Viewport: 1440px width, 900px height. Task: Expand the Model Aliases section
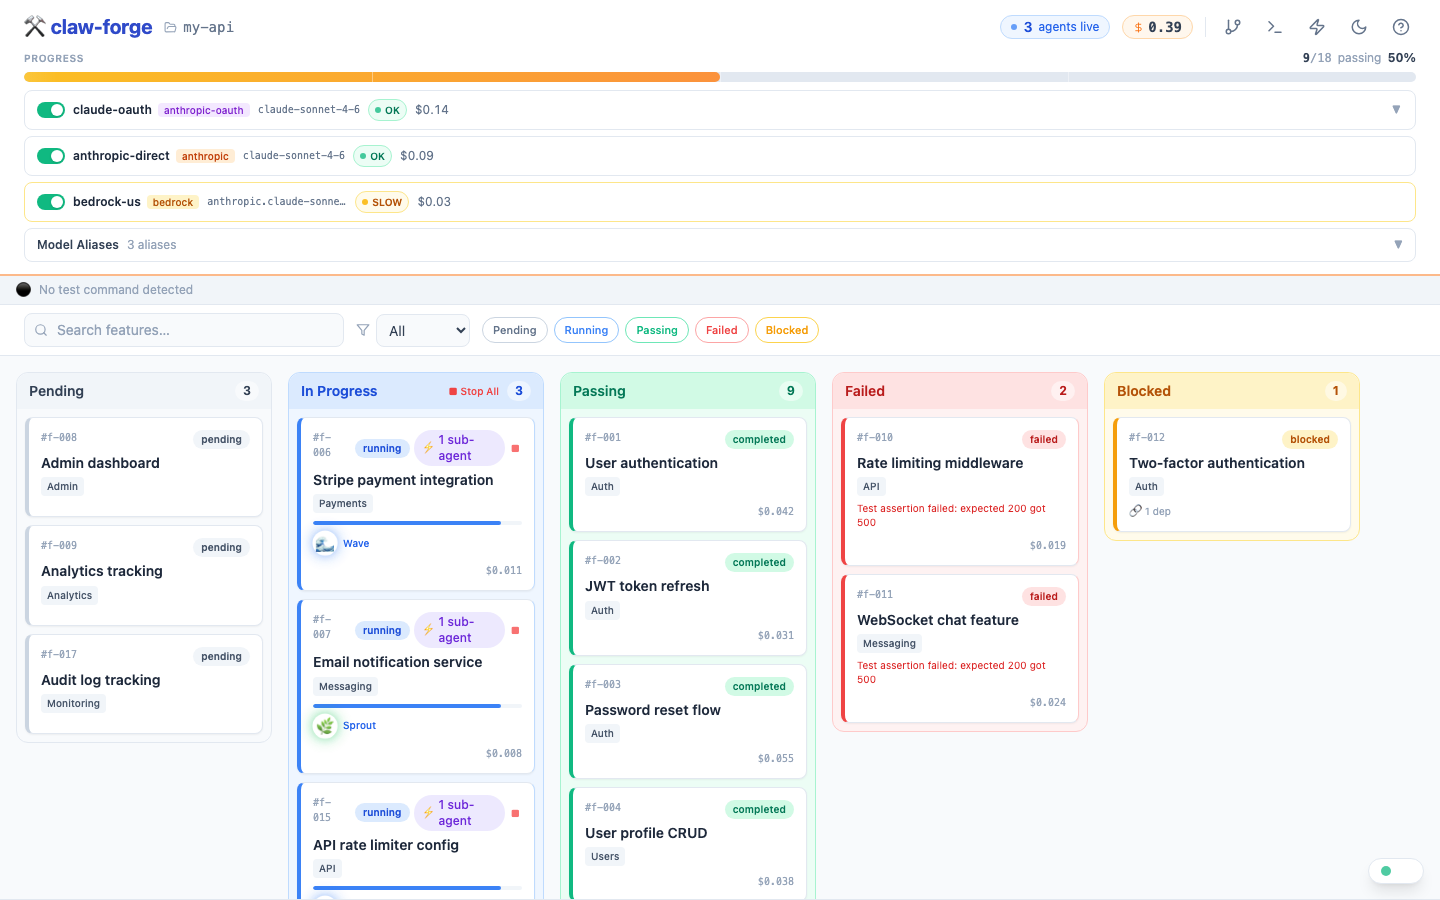coord(1398,245)
